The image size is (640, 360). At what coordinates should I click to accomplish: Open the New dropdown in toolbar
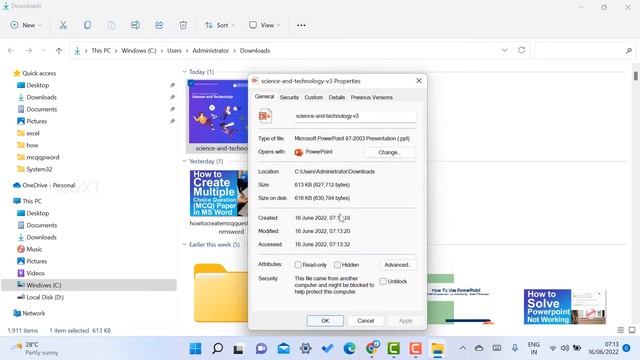tap(26, 25)
